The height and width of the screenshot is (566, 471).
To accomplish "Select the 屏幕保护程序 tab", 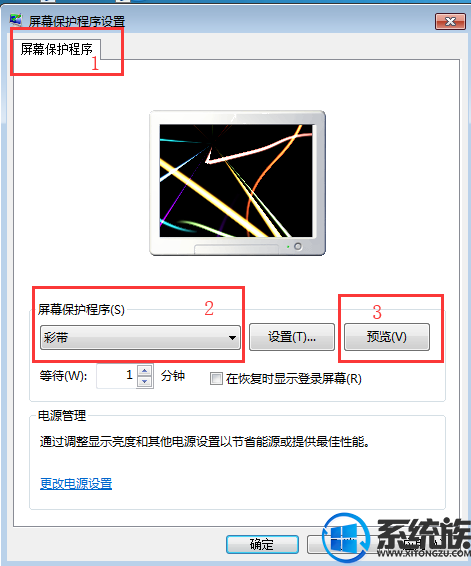I will (x=57, y=49).
